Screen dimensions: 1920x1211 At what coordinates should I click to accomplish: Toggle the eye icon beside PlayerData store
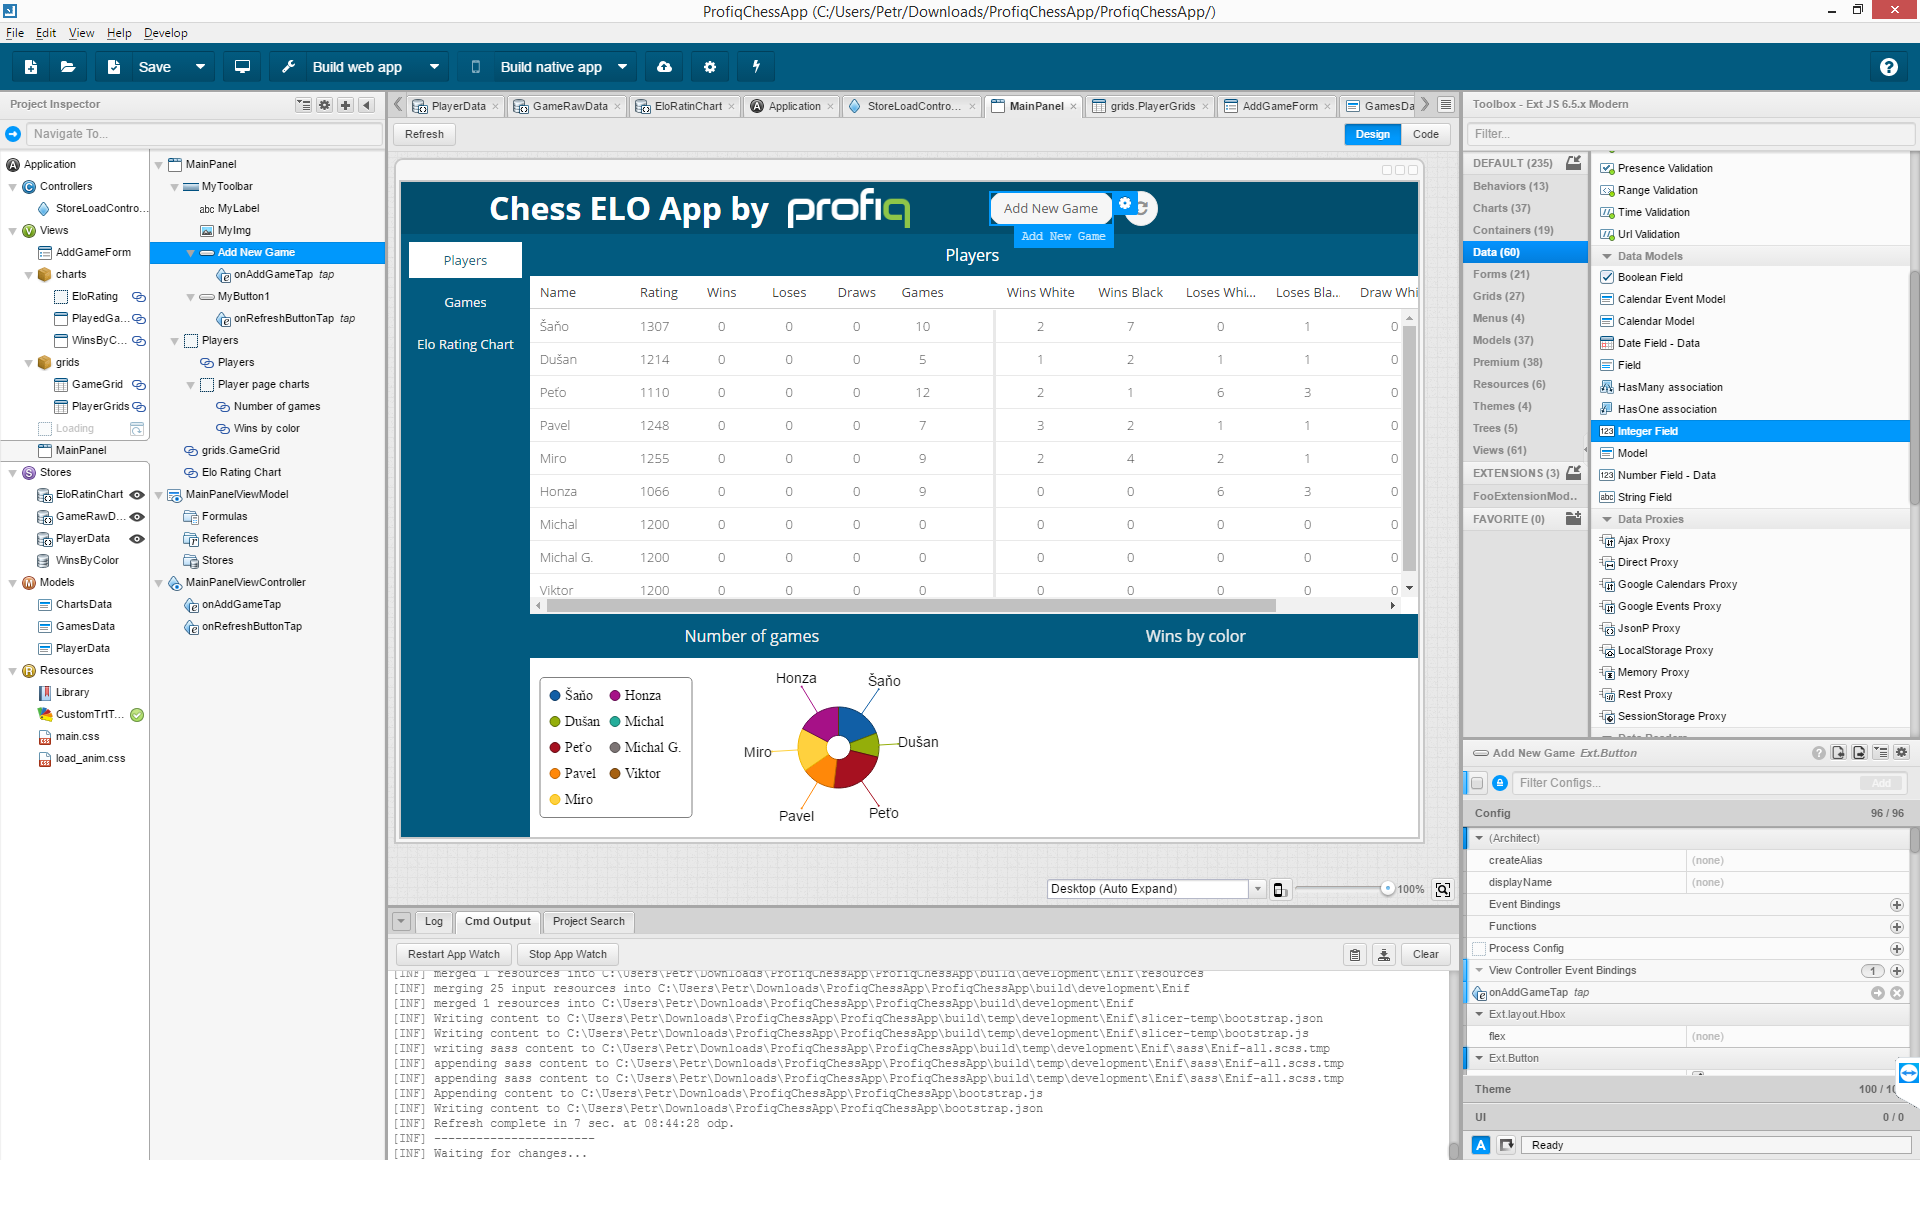137,538
